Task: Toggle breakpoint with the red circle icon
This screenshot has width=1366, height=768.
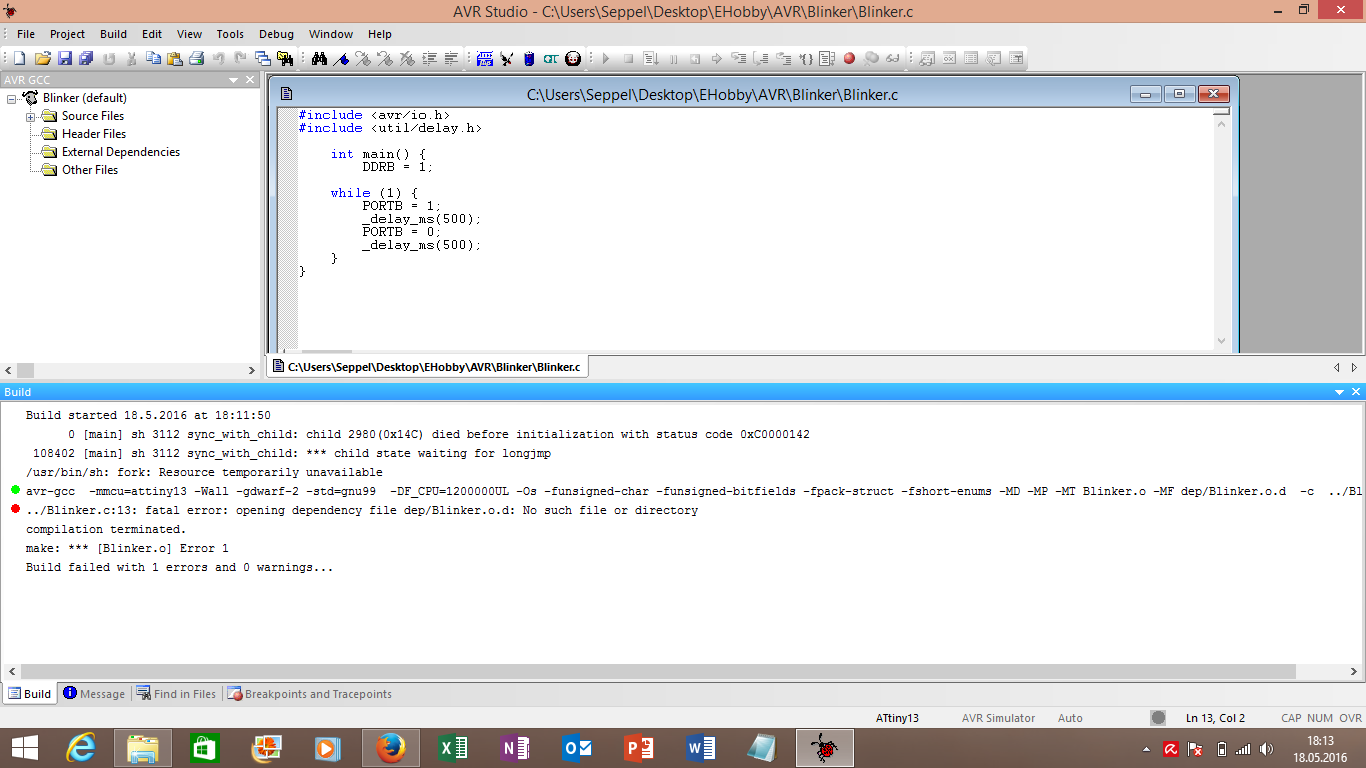Action: (x=849, y=59)
